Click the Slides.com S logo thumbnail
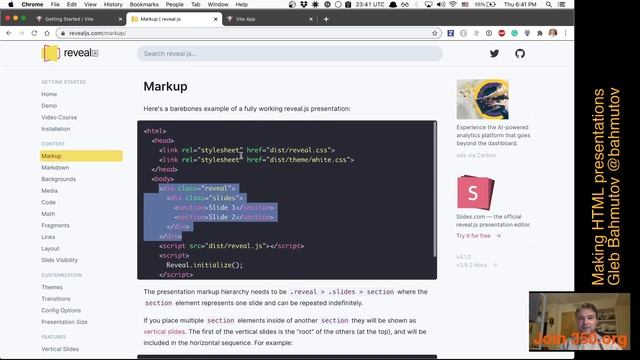640x360 pixels. (x=475, y=192)
